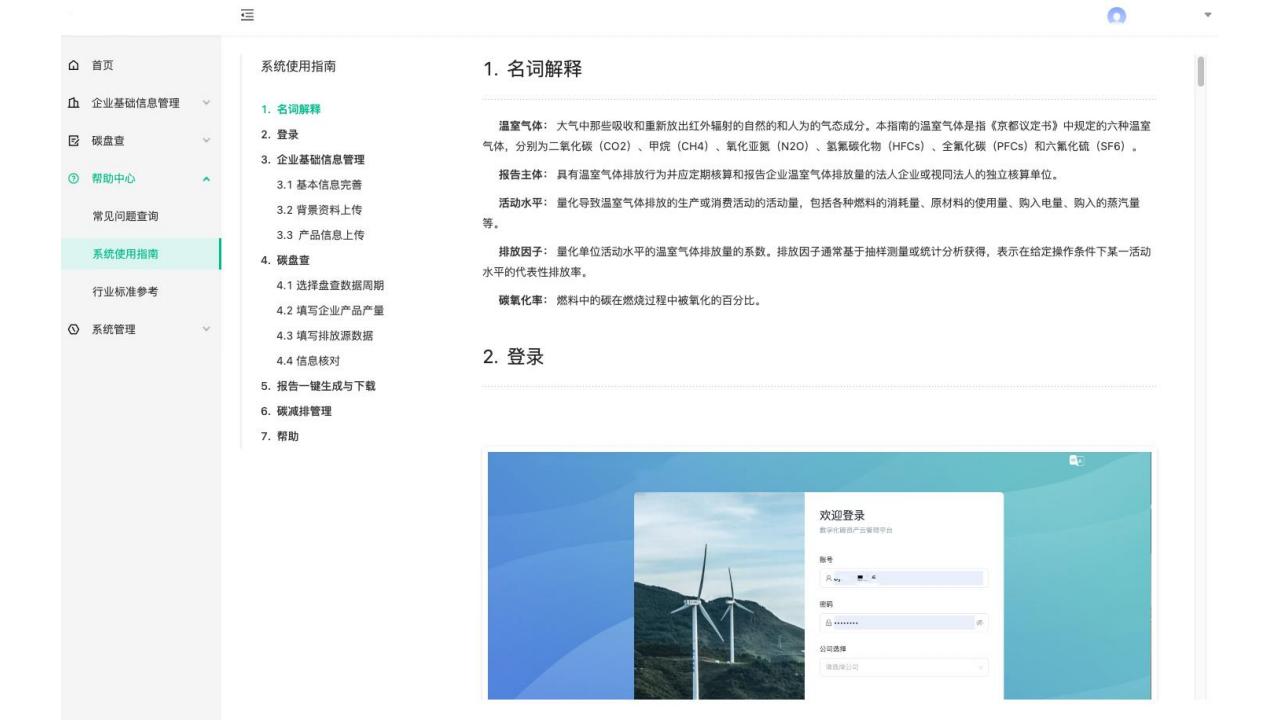
Task: Collapse the sidebar with the fold icon
Action: coord(247,15)
